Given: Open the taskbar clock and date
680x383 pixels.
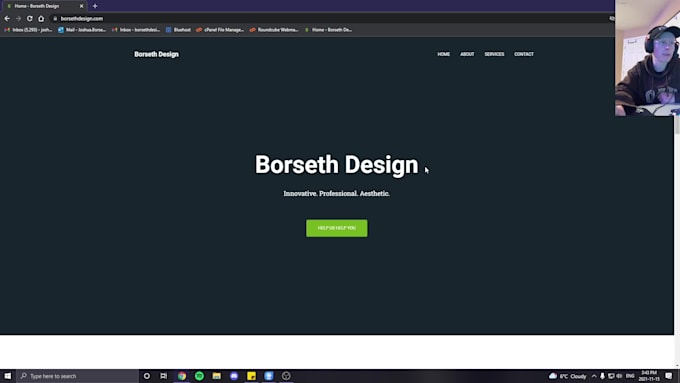Looking at the screenshot, I should tap(649, 376).
